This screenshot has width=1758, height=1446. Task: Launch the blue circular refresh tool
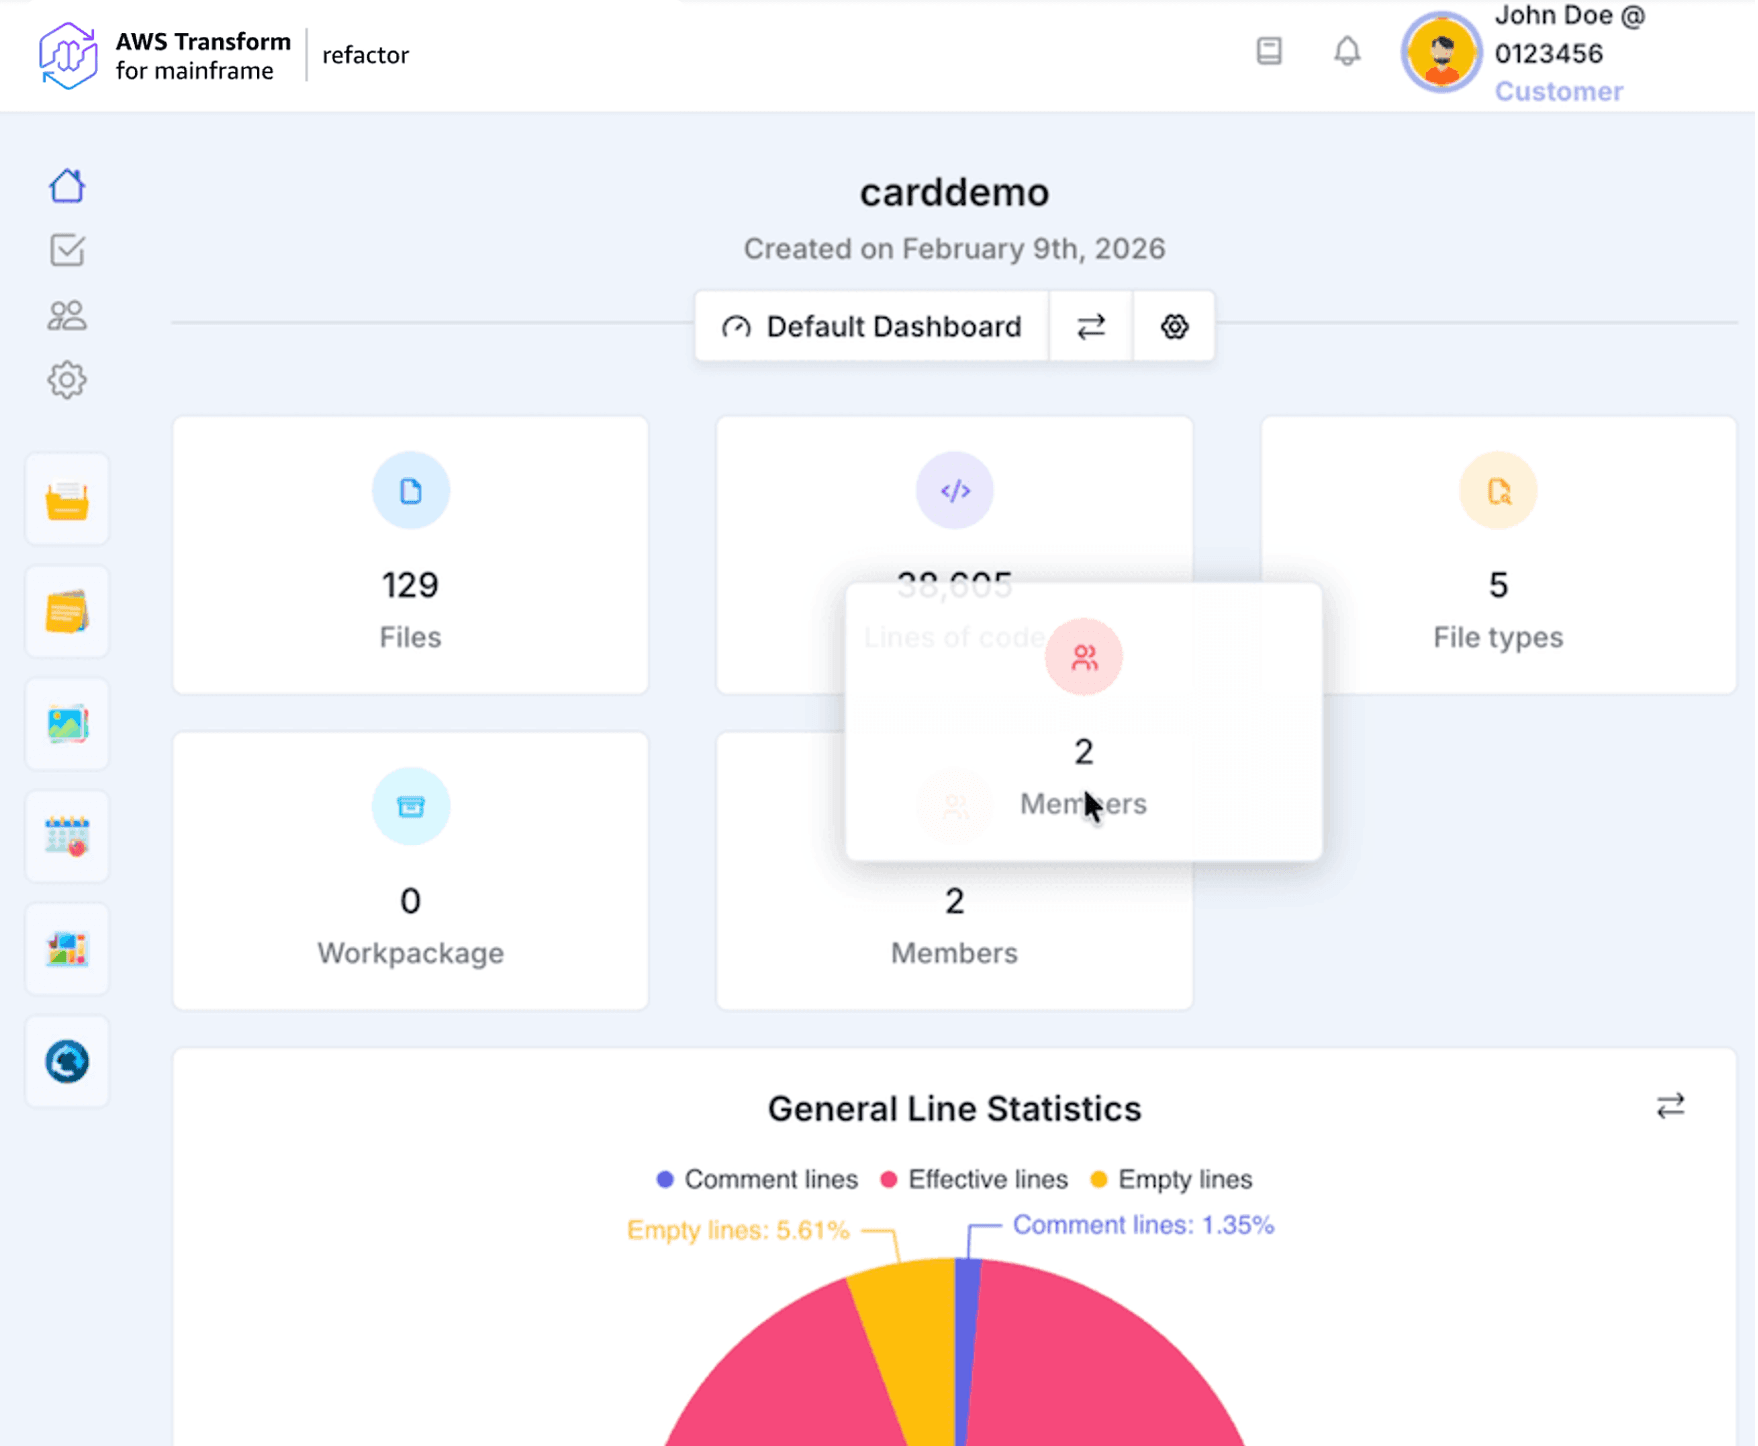point(67,1061)
